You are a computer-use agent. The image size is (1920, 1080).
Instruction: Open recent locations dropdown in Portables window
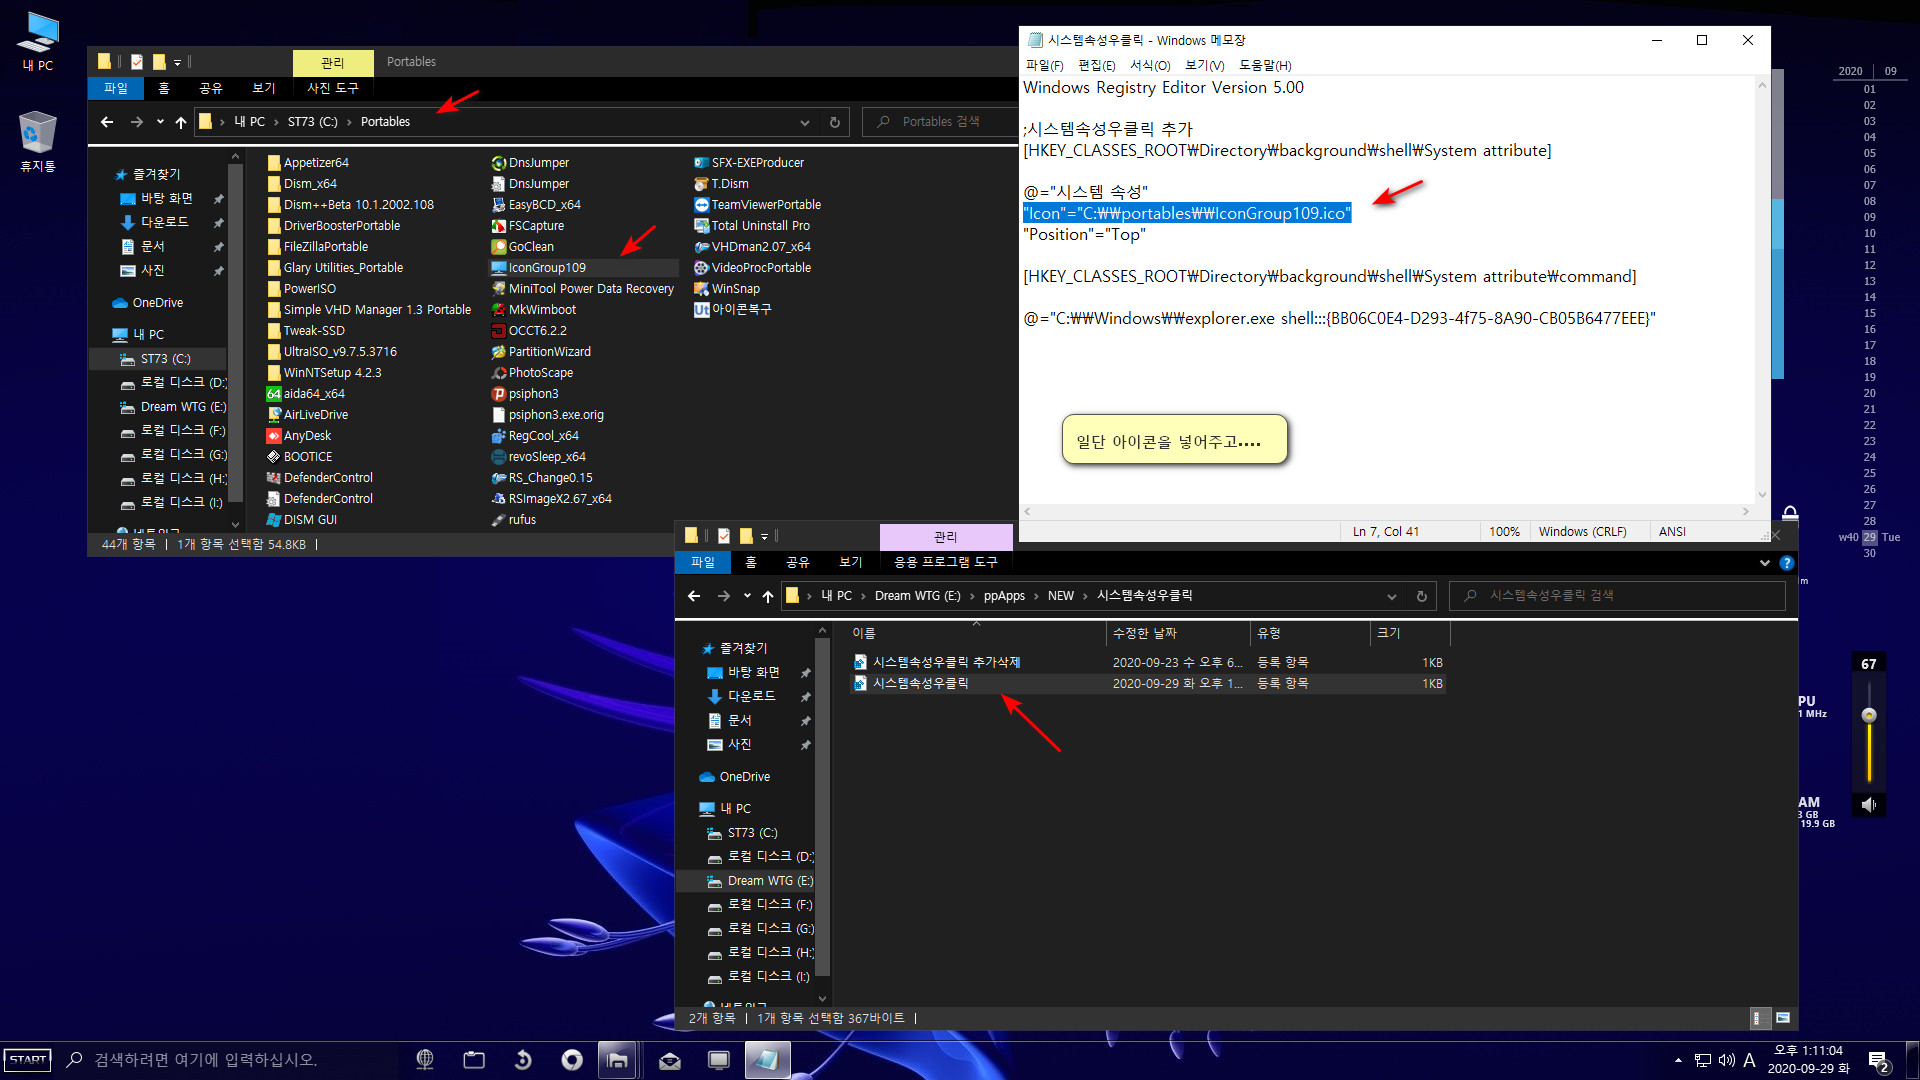coord(160,122)
